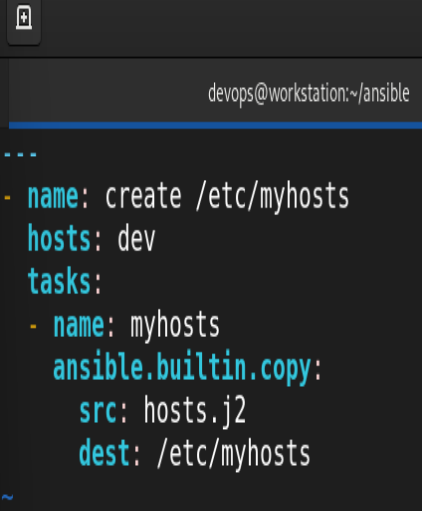Image resolution: width=422 pixels, height=511 pixels.
Task: Click the '---' YAML document start line
Action: pyautogui.click(x=20, y=154)
